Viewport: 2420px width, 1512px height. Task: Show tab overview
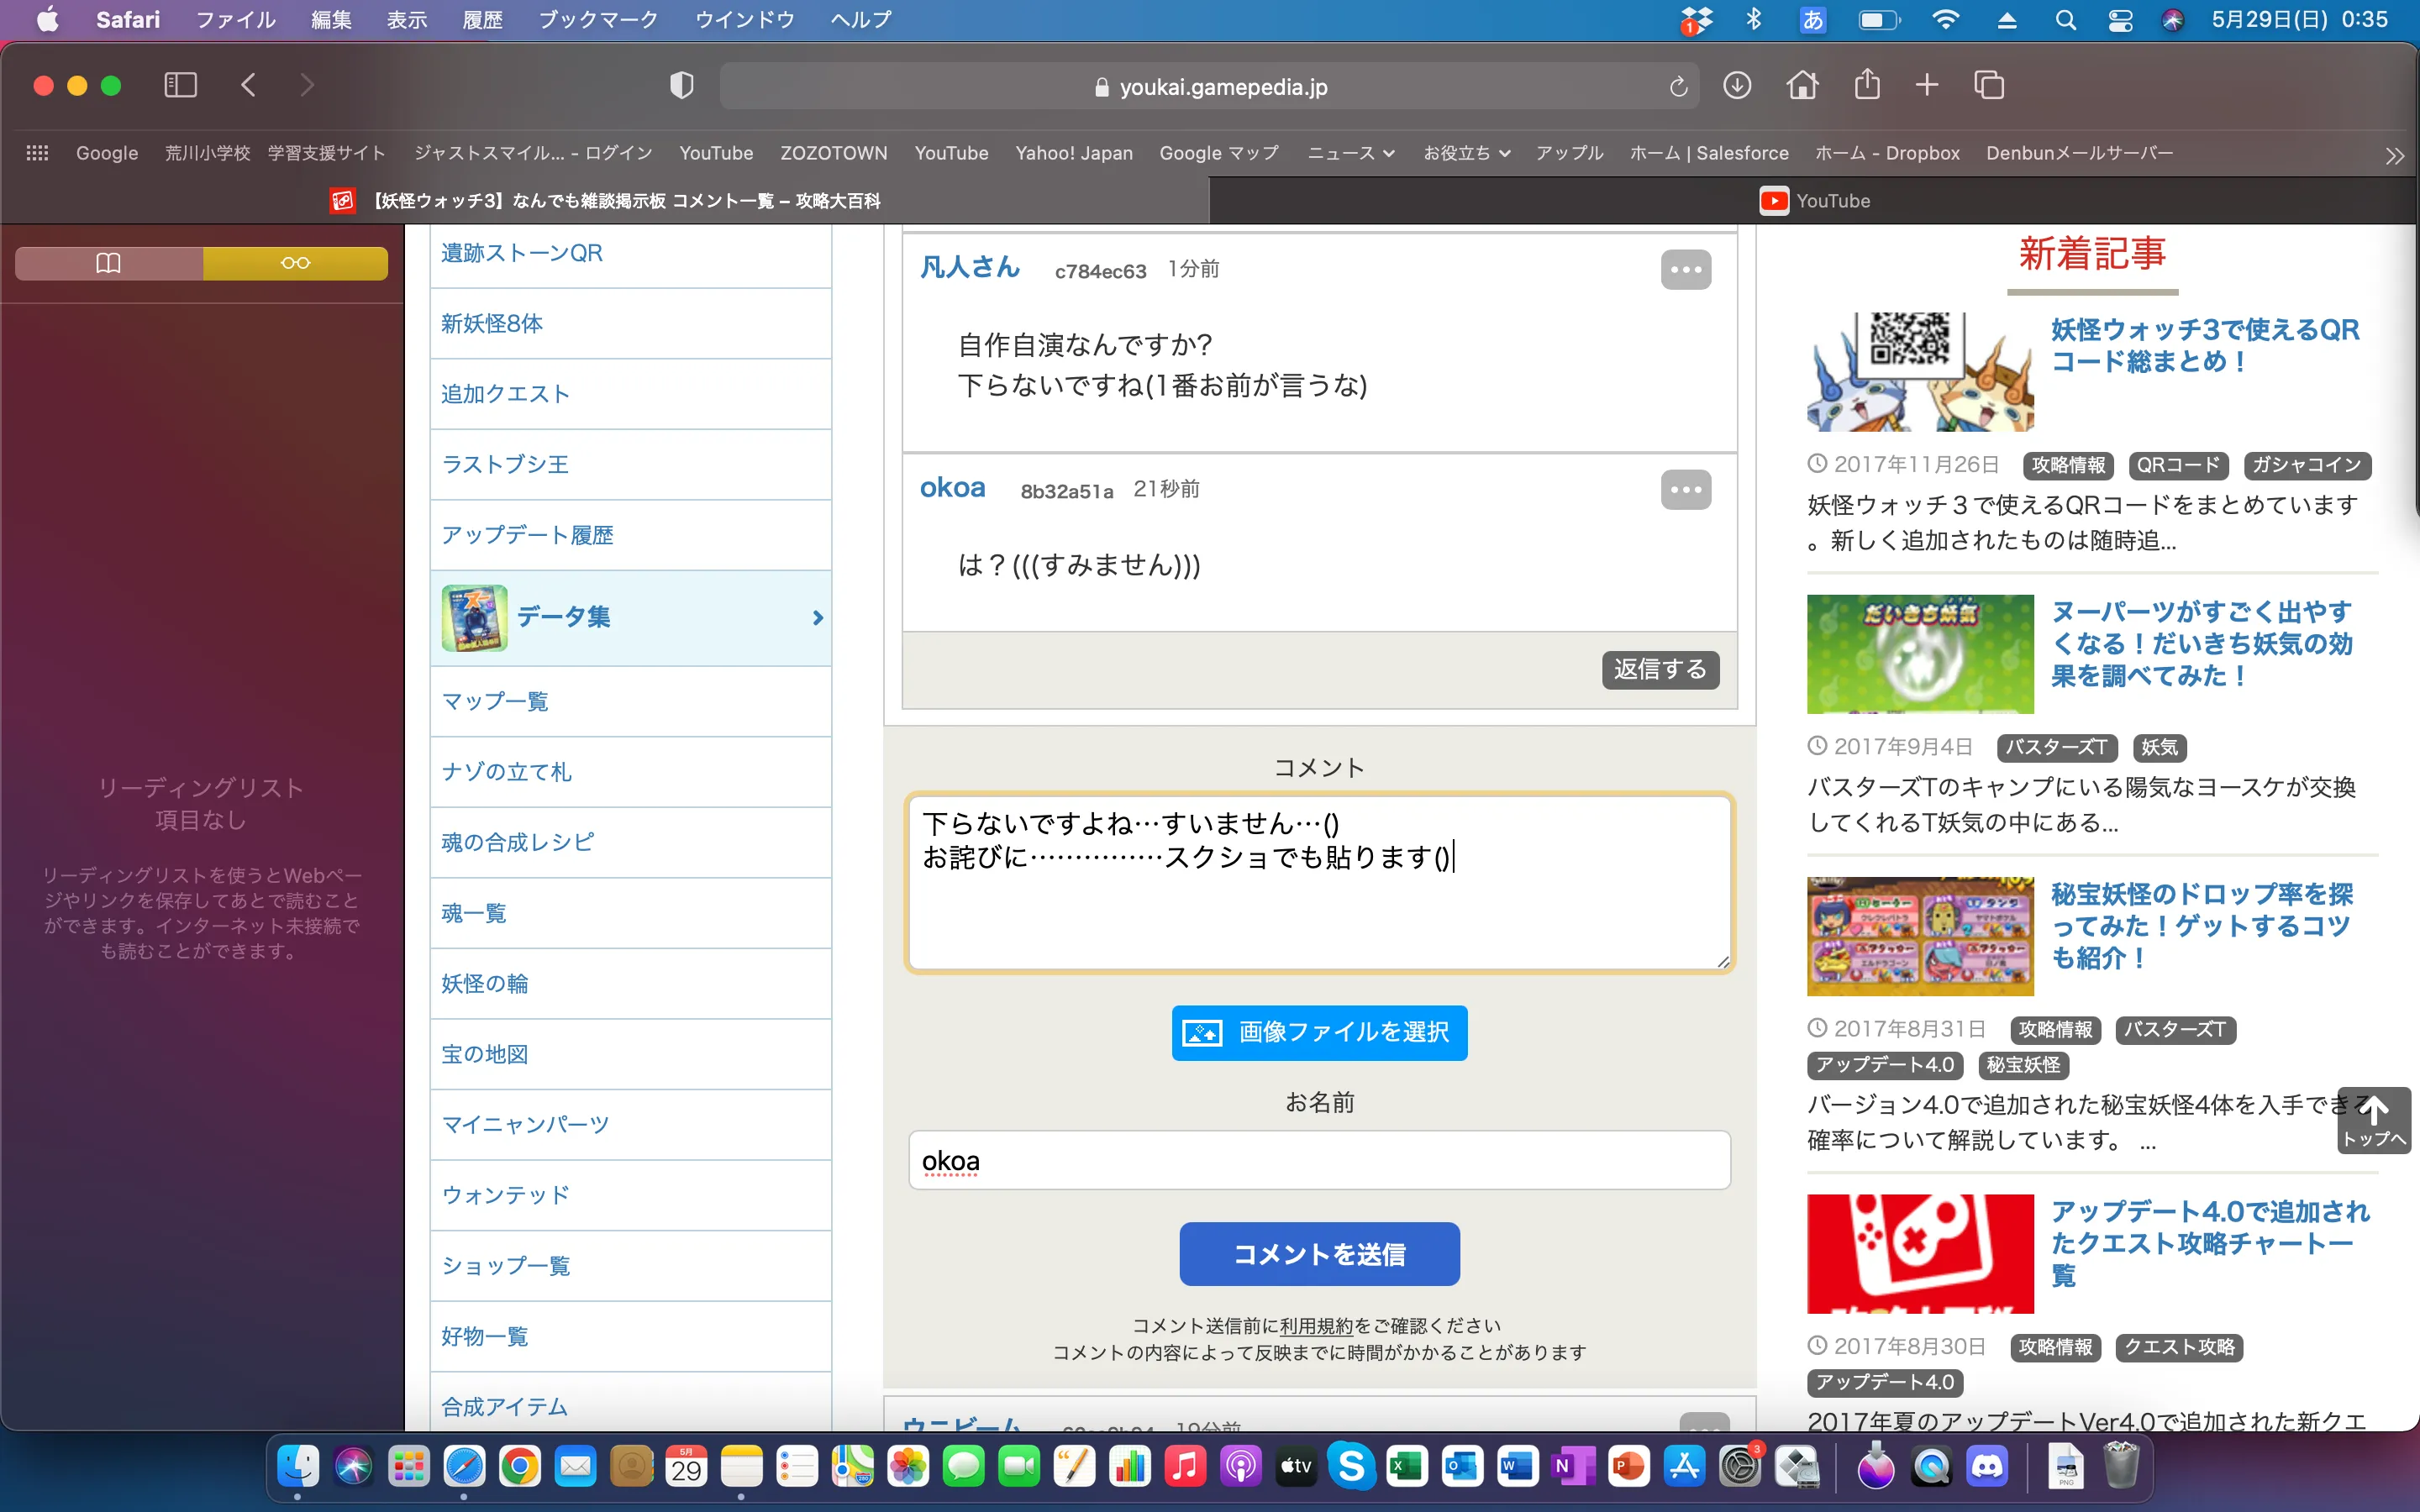click(1989, 86)
